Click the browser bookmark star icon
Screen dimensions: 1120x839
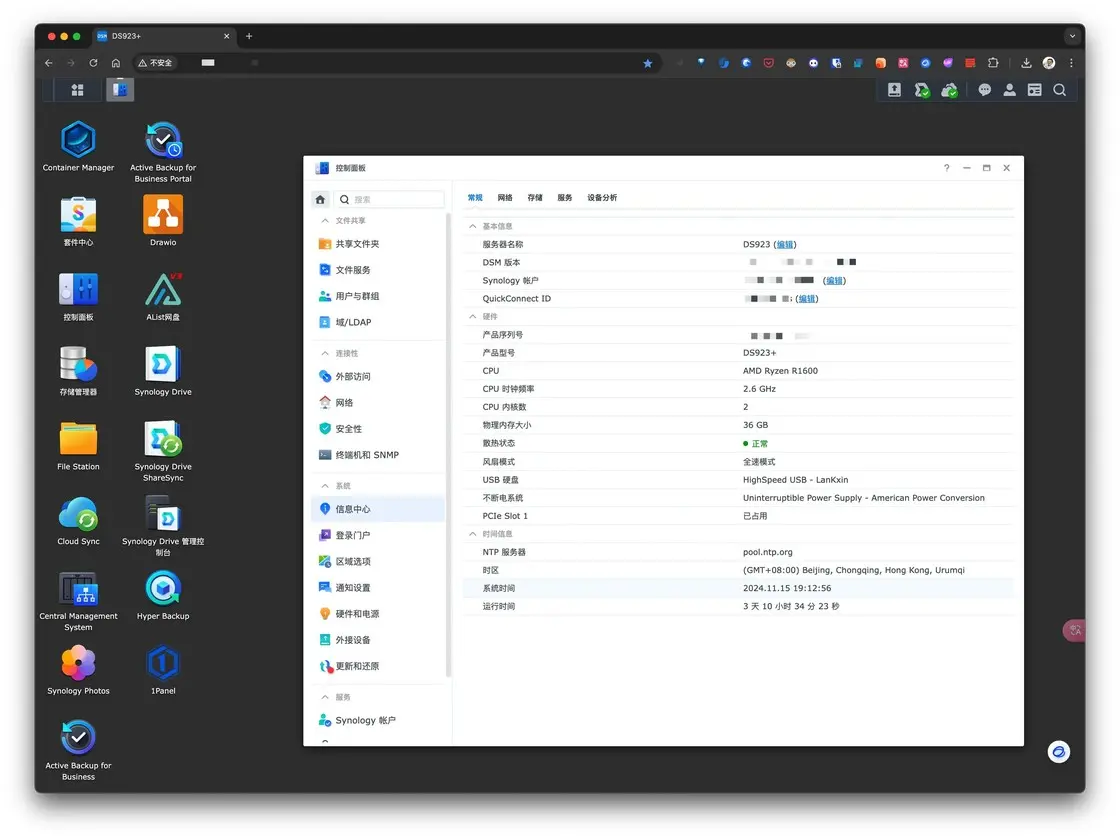[x=648, y=63]
